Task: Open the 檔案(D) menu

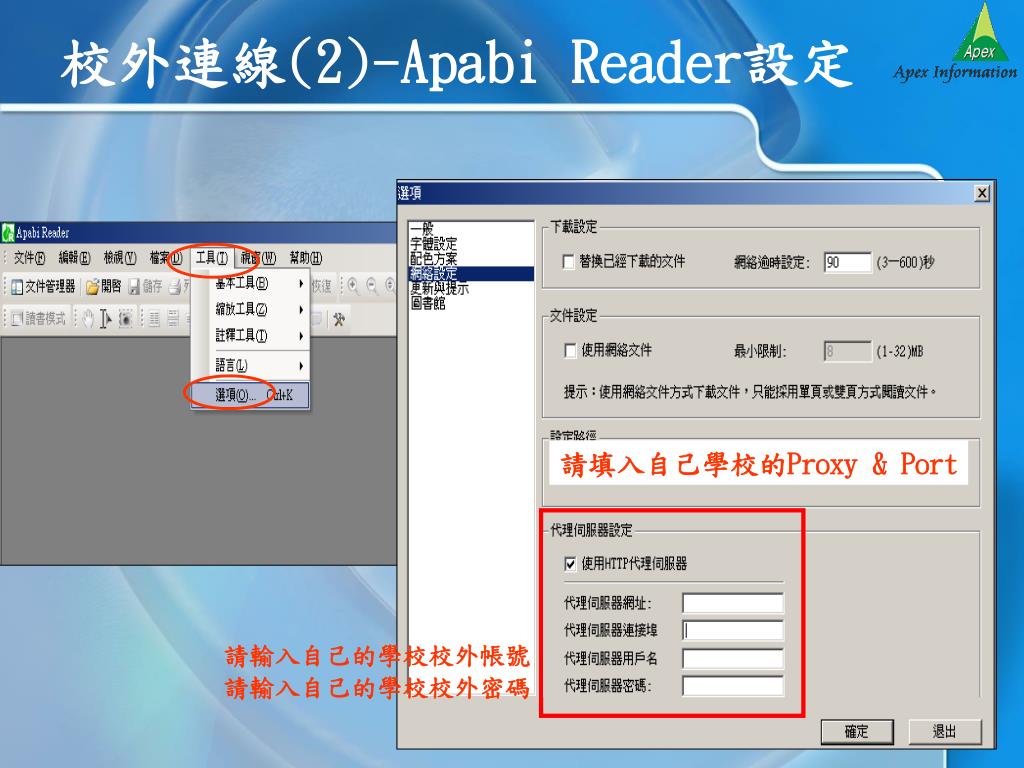Action: coord(165,258)
